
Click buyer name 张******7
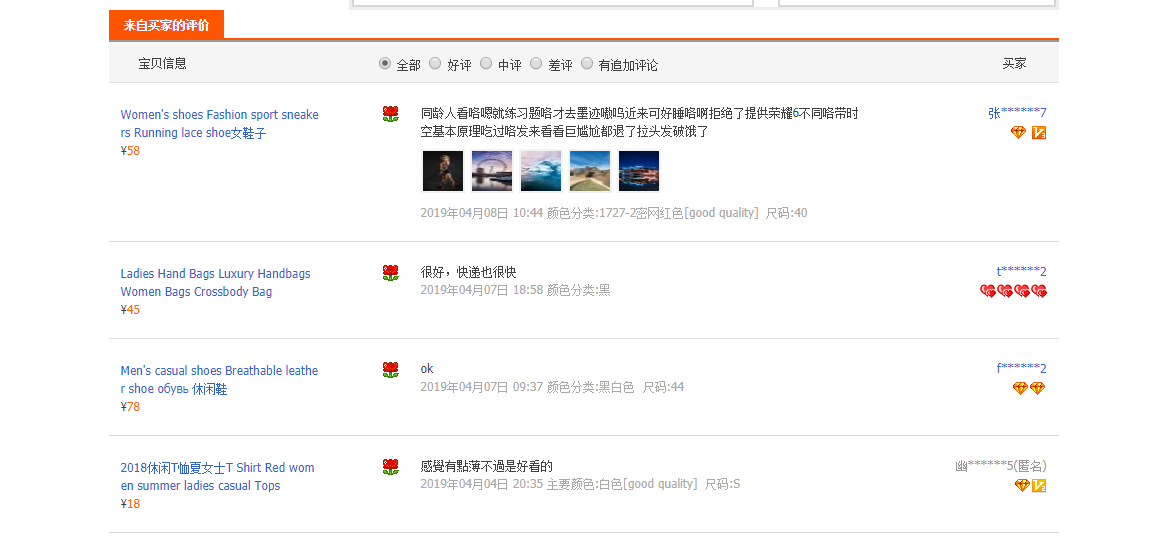(x=1017, y=113)
